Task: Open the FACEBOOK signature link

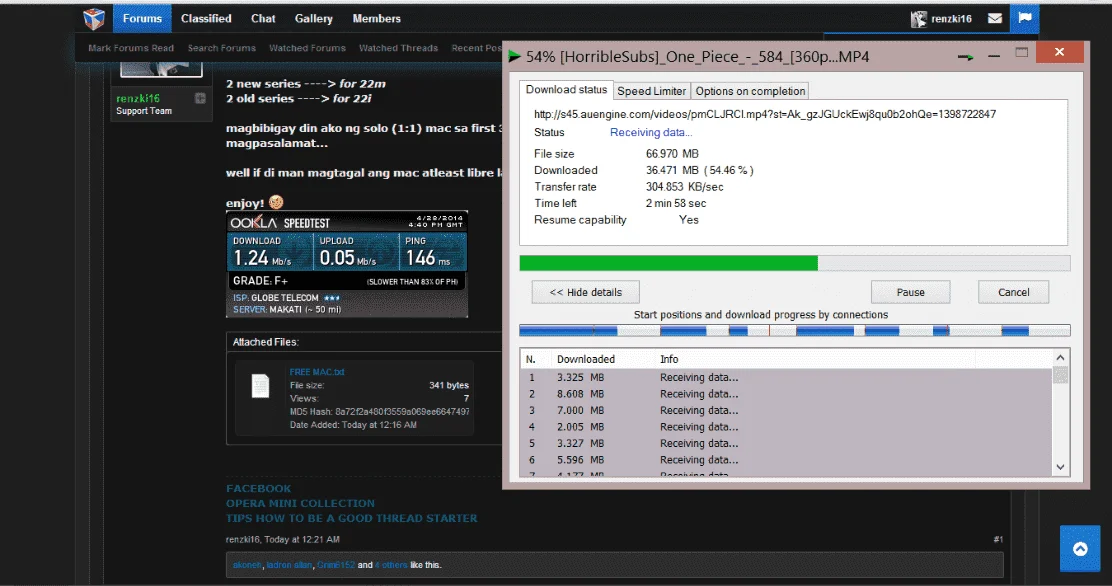Action: click(258, 488)
